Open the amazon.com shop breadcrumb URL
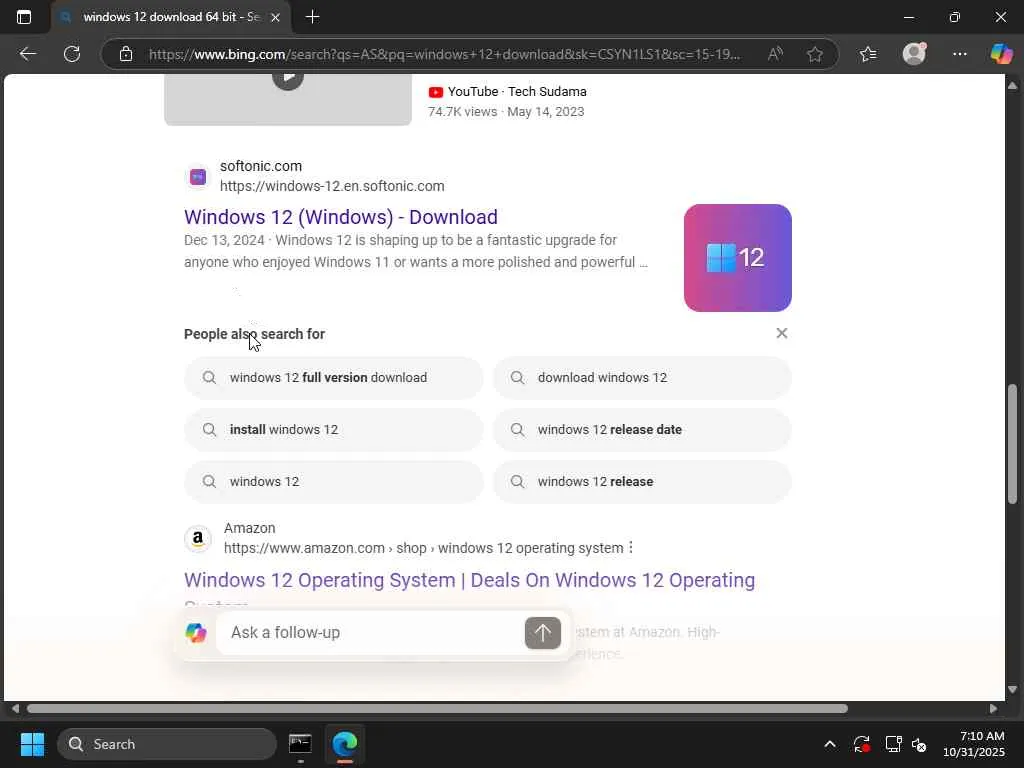Screen dimensions: 1024x768 [423, 548]
